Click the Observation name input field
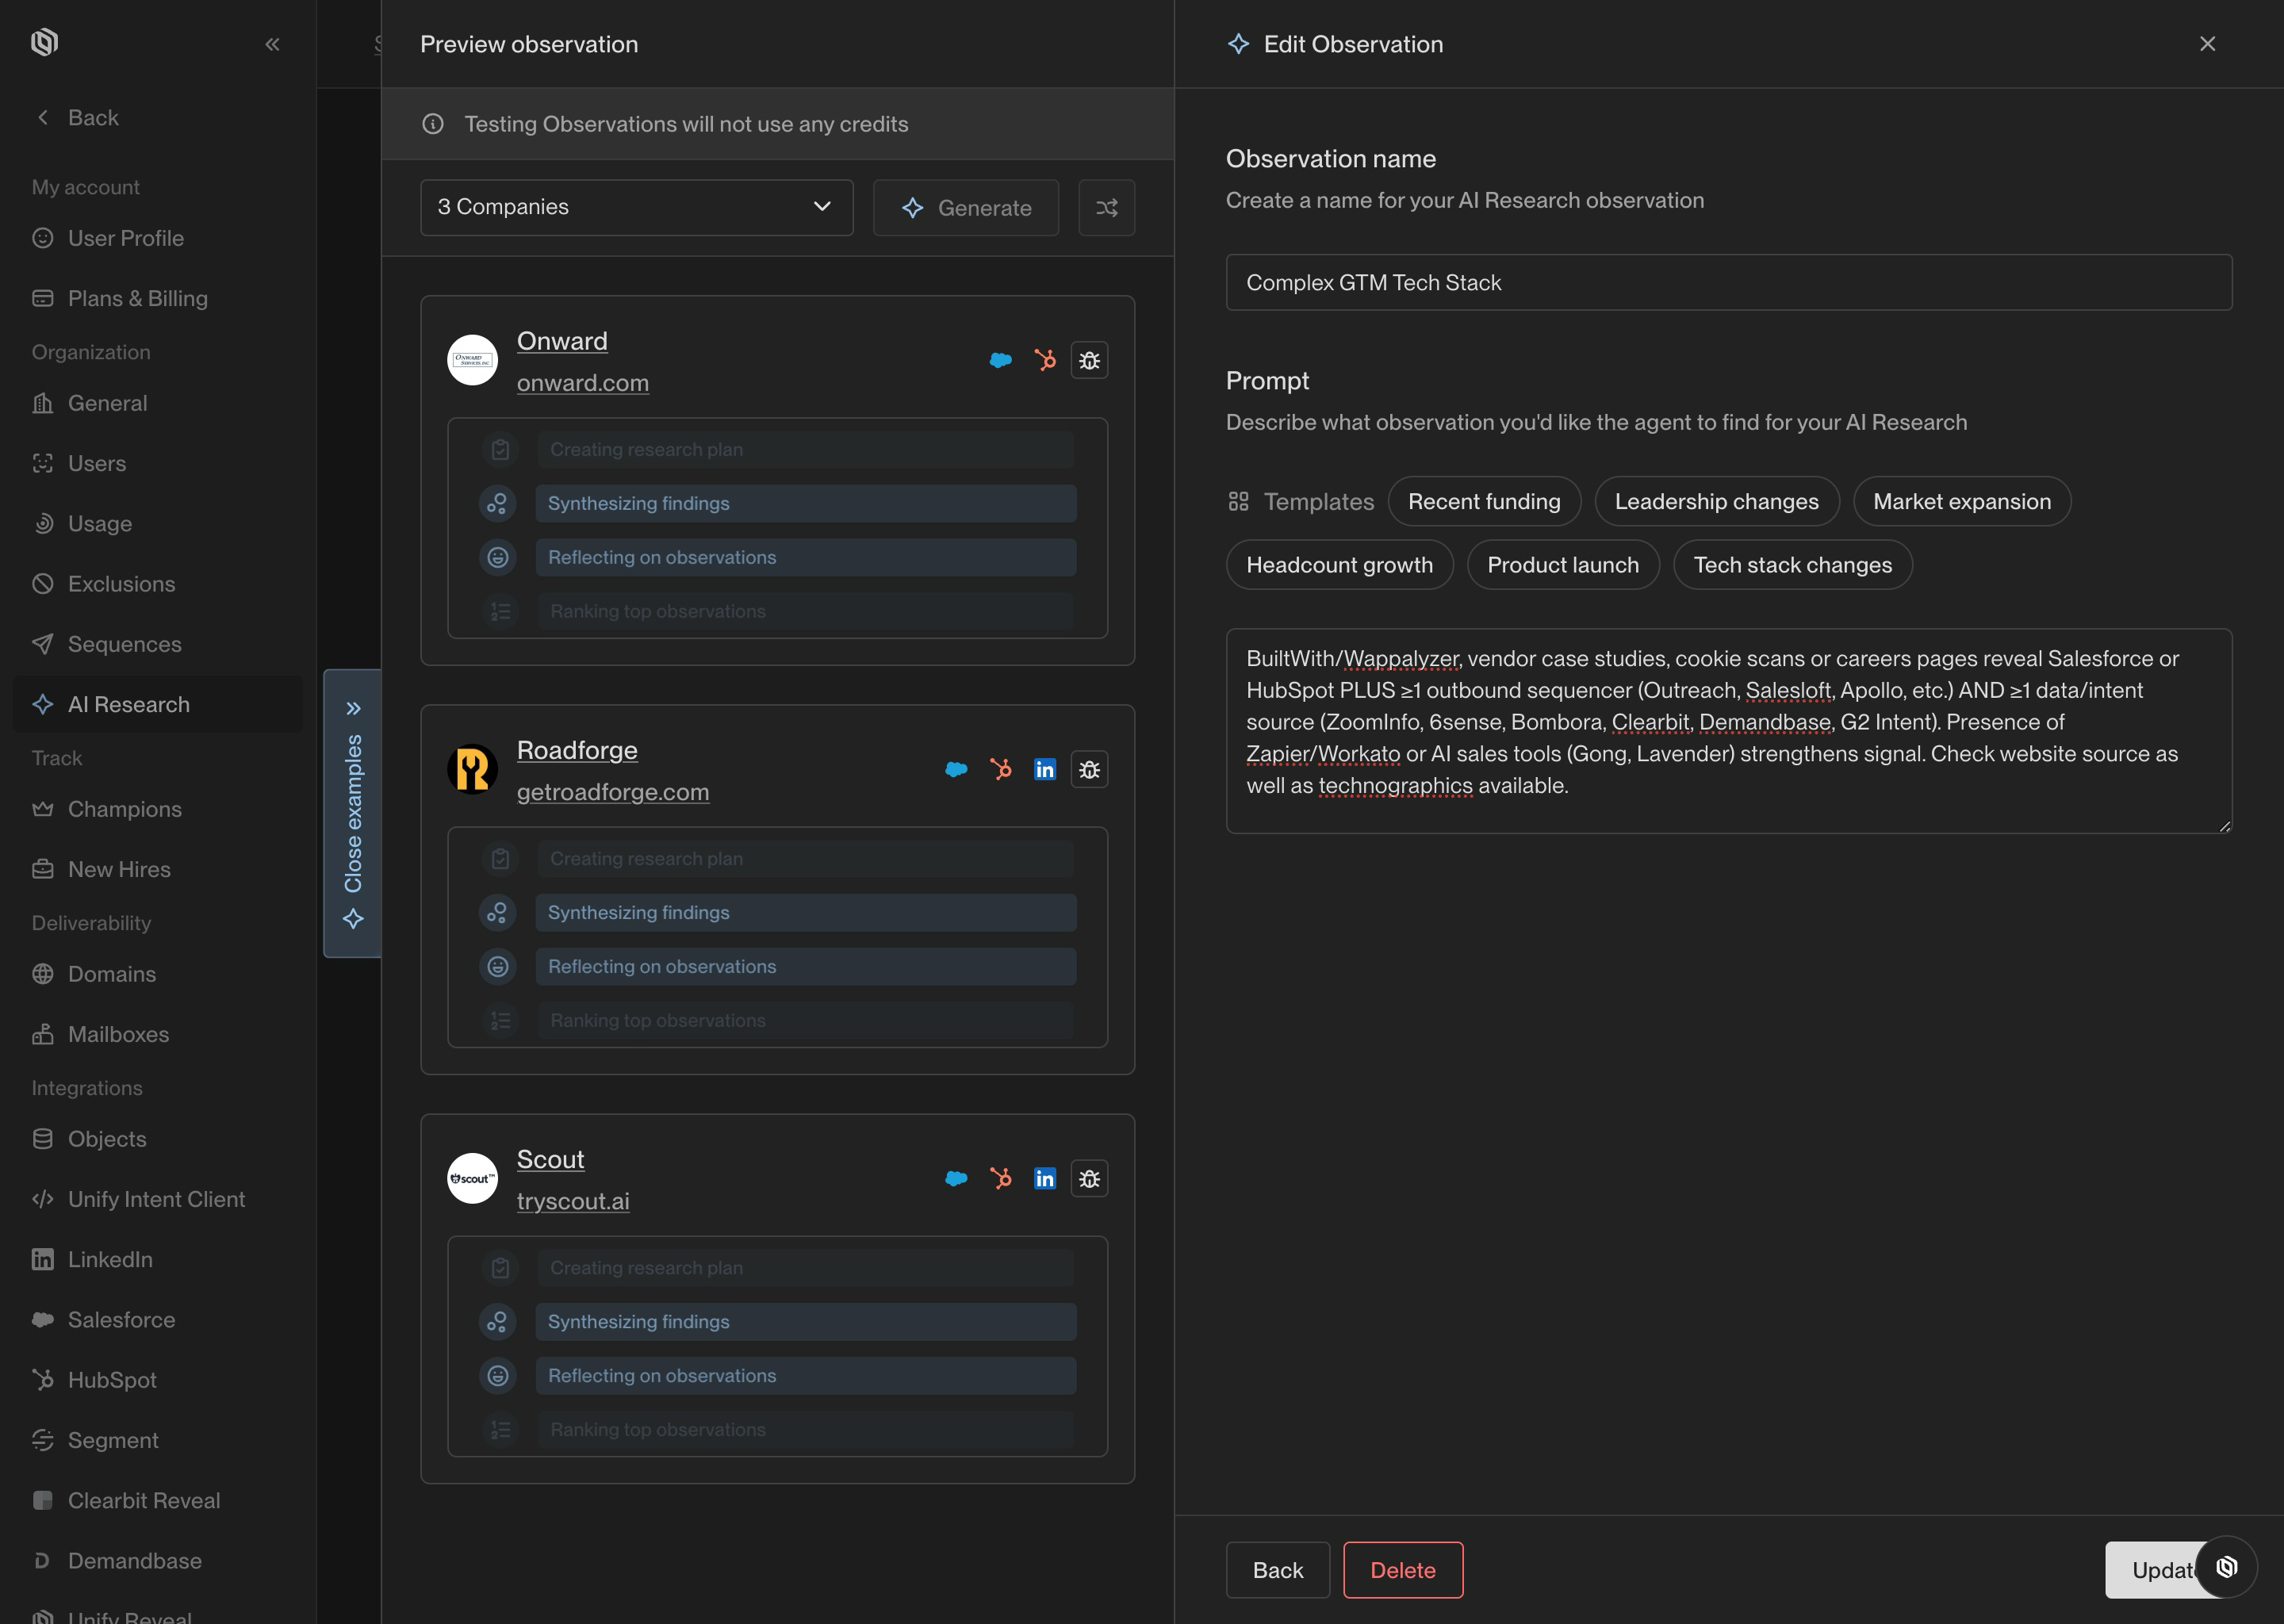Screen dimensions: 2284x1624 [x=1728, y=282]
